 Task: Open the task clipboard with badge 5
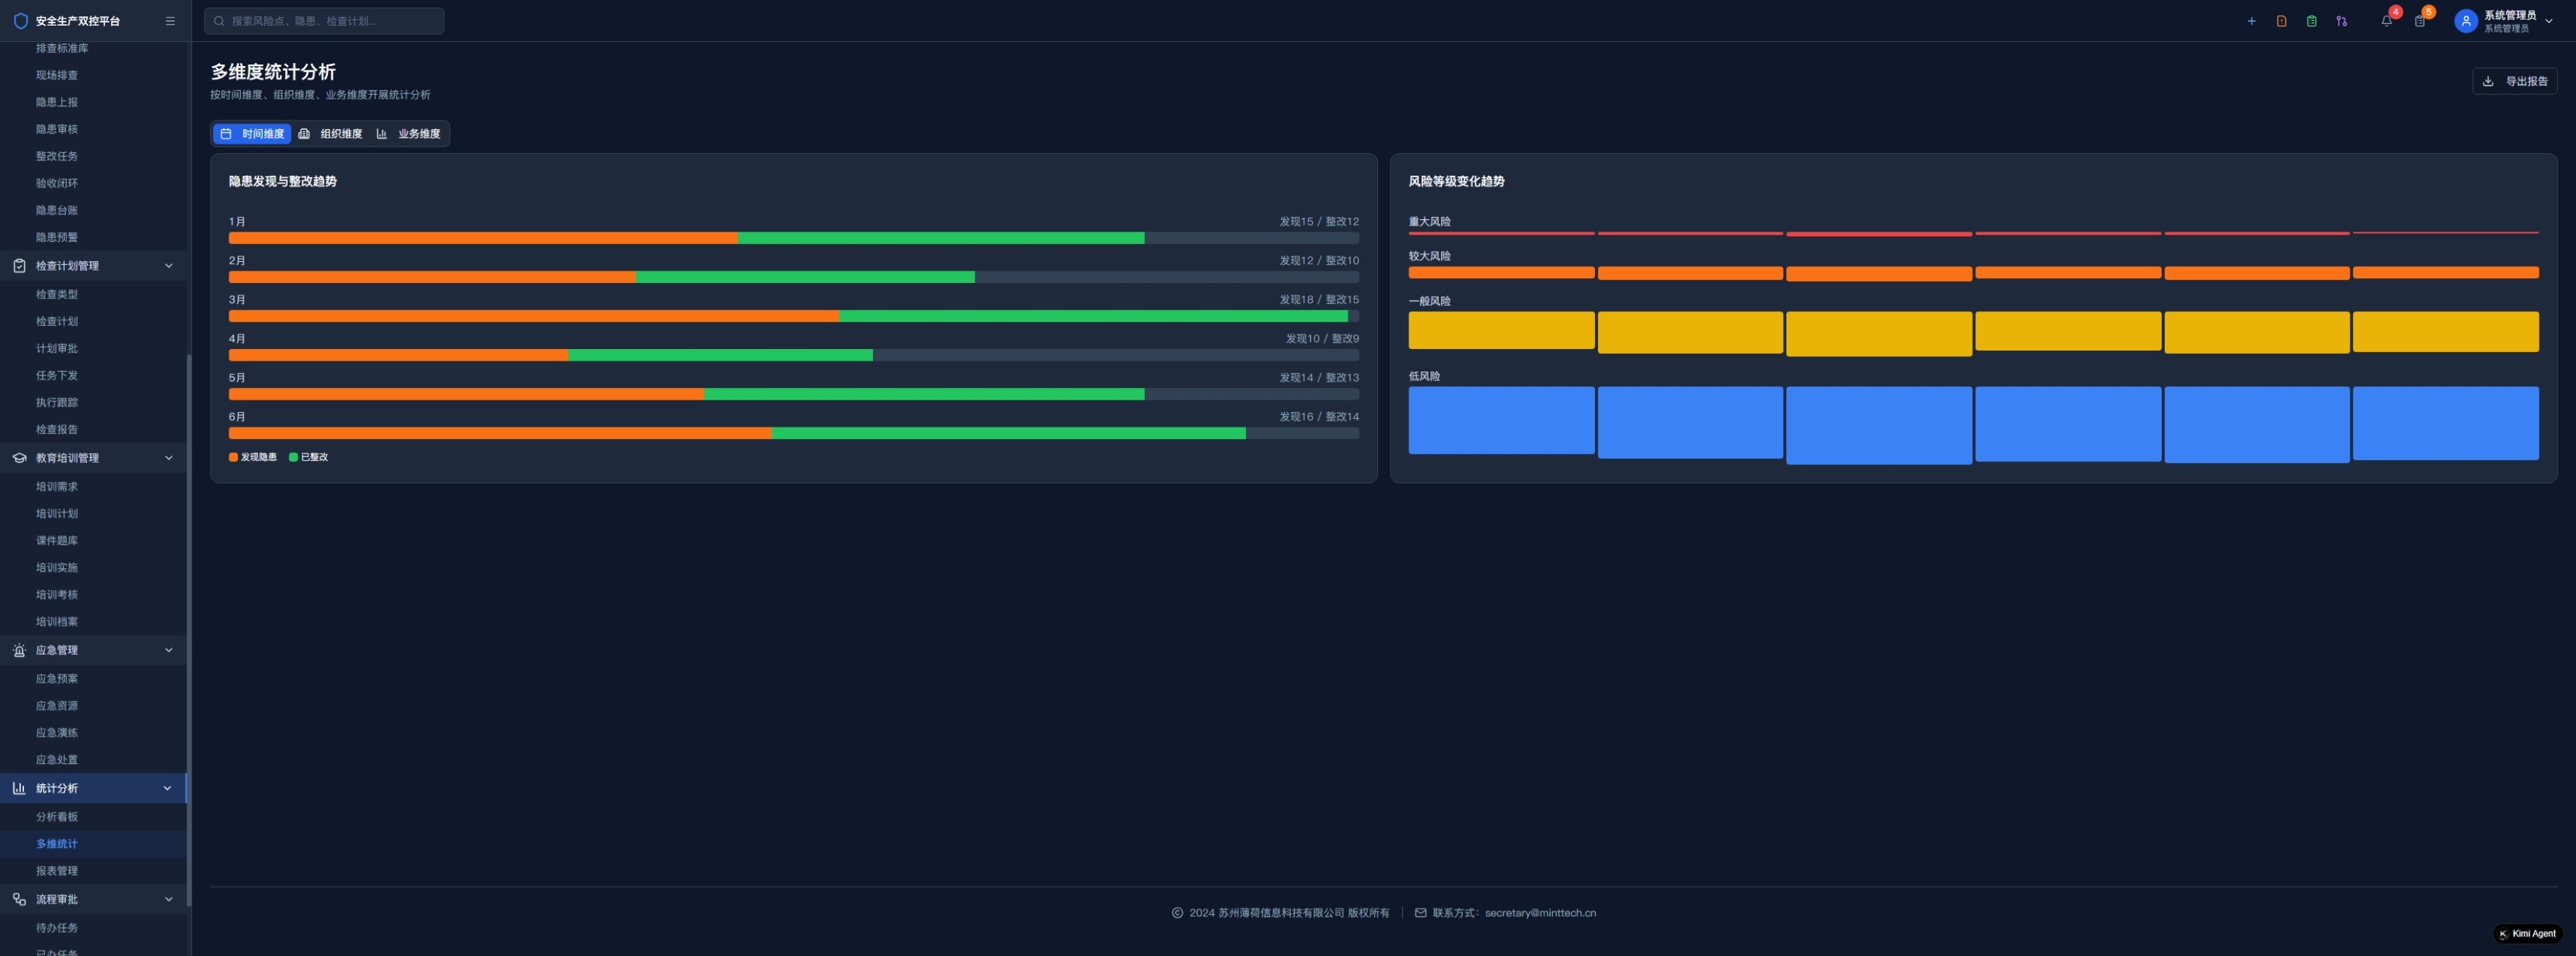click(x=2420, y=21)
